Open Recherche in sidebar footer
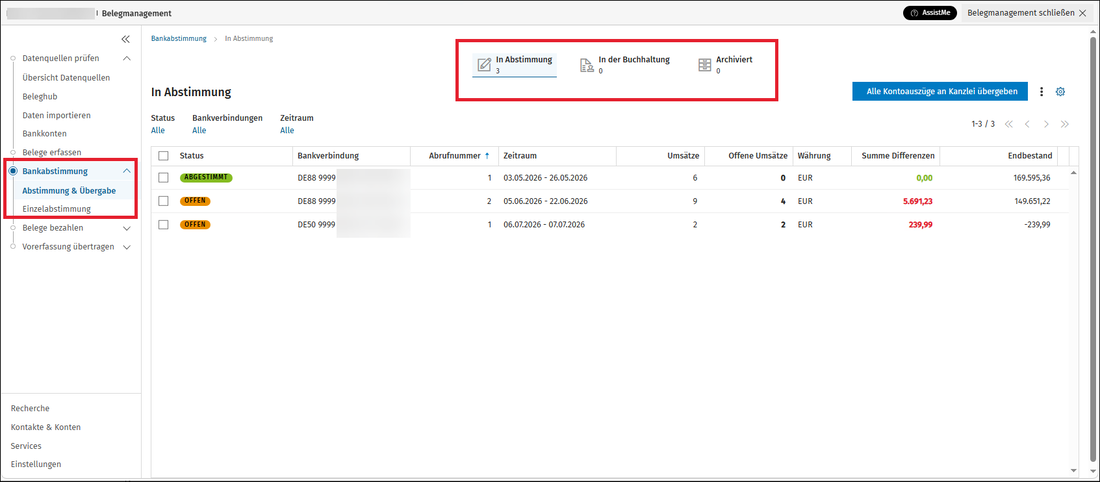Screen dimensions: 1100x482 tap(30, 408)
